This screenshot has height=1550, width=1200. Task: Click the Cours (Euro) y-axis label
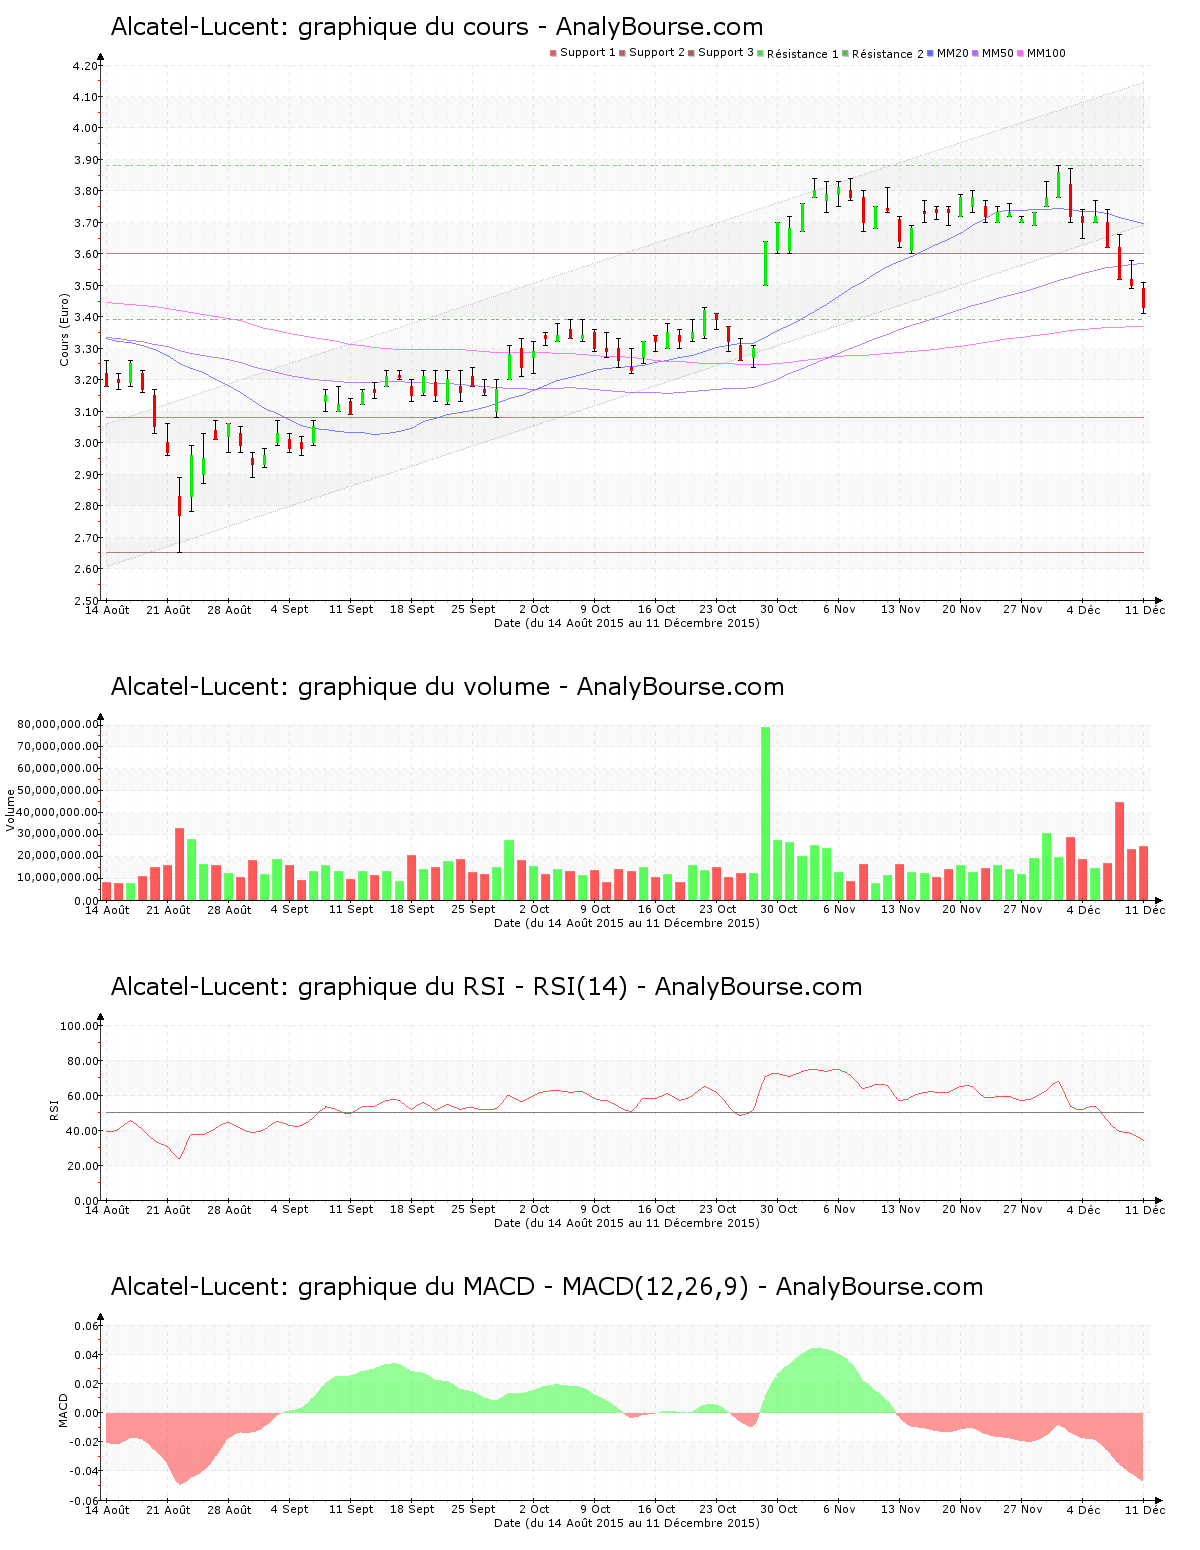click(64, 329)
